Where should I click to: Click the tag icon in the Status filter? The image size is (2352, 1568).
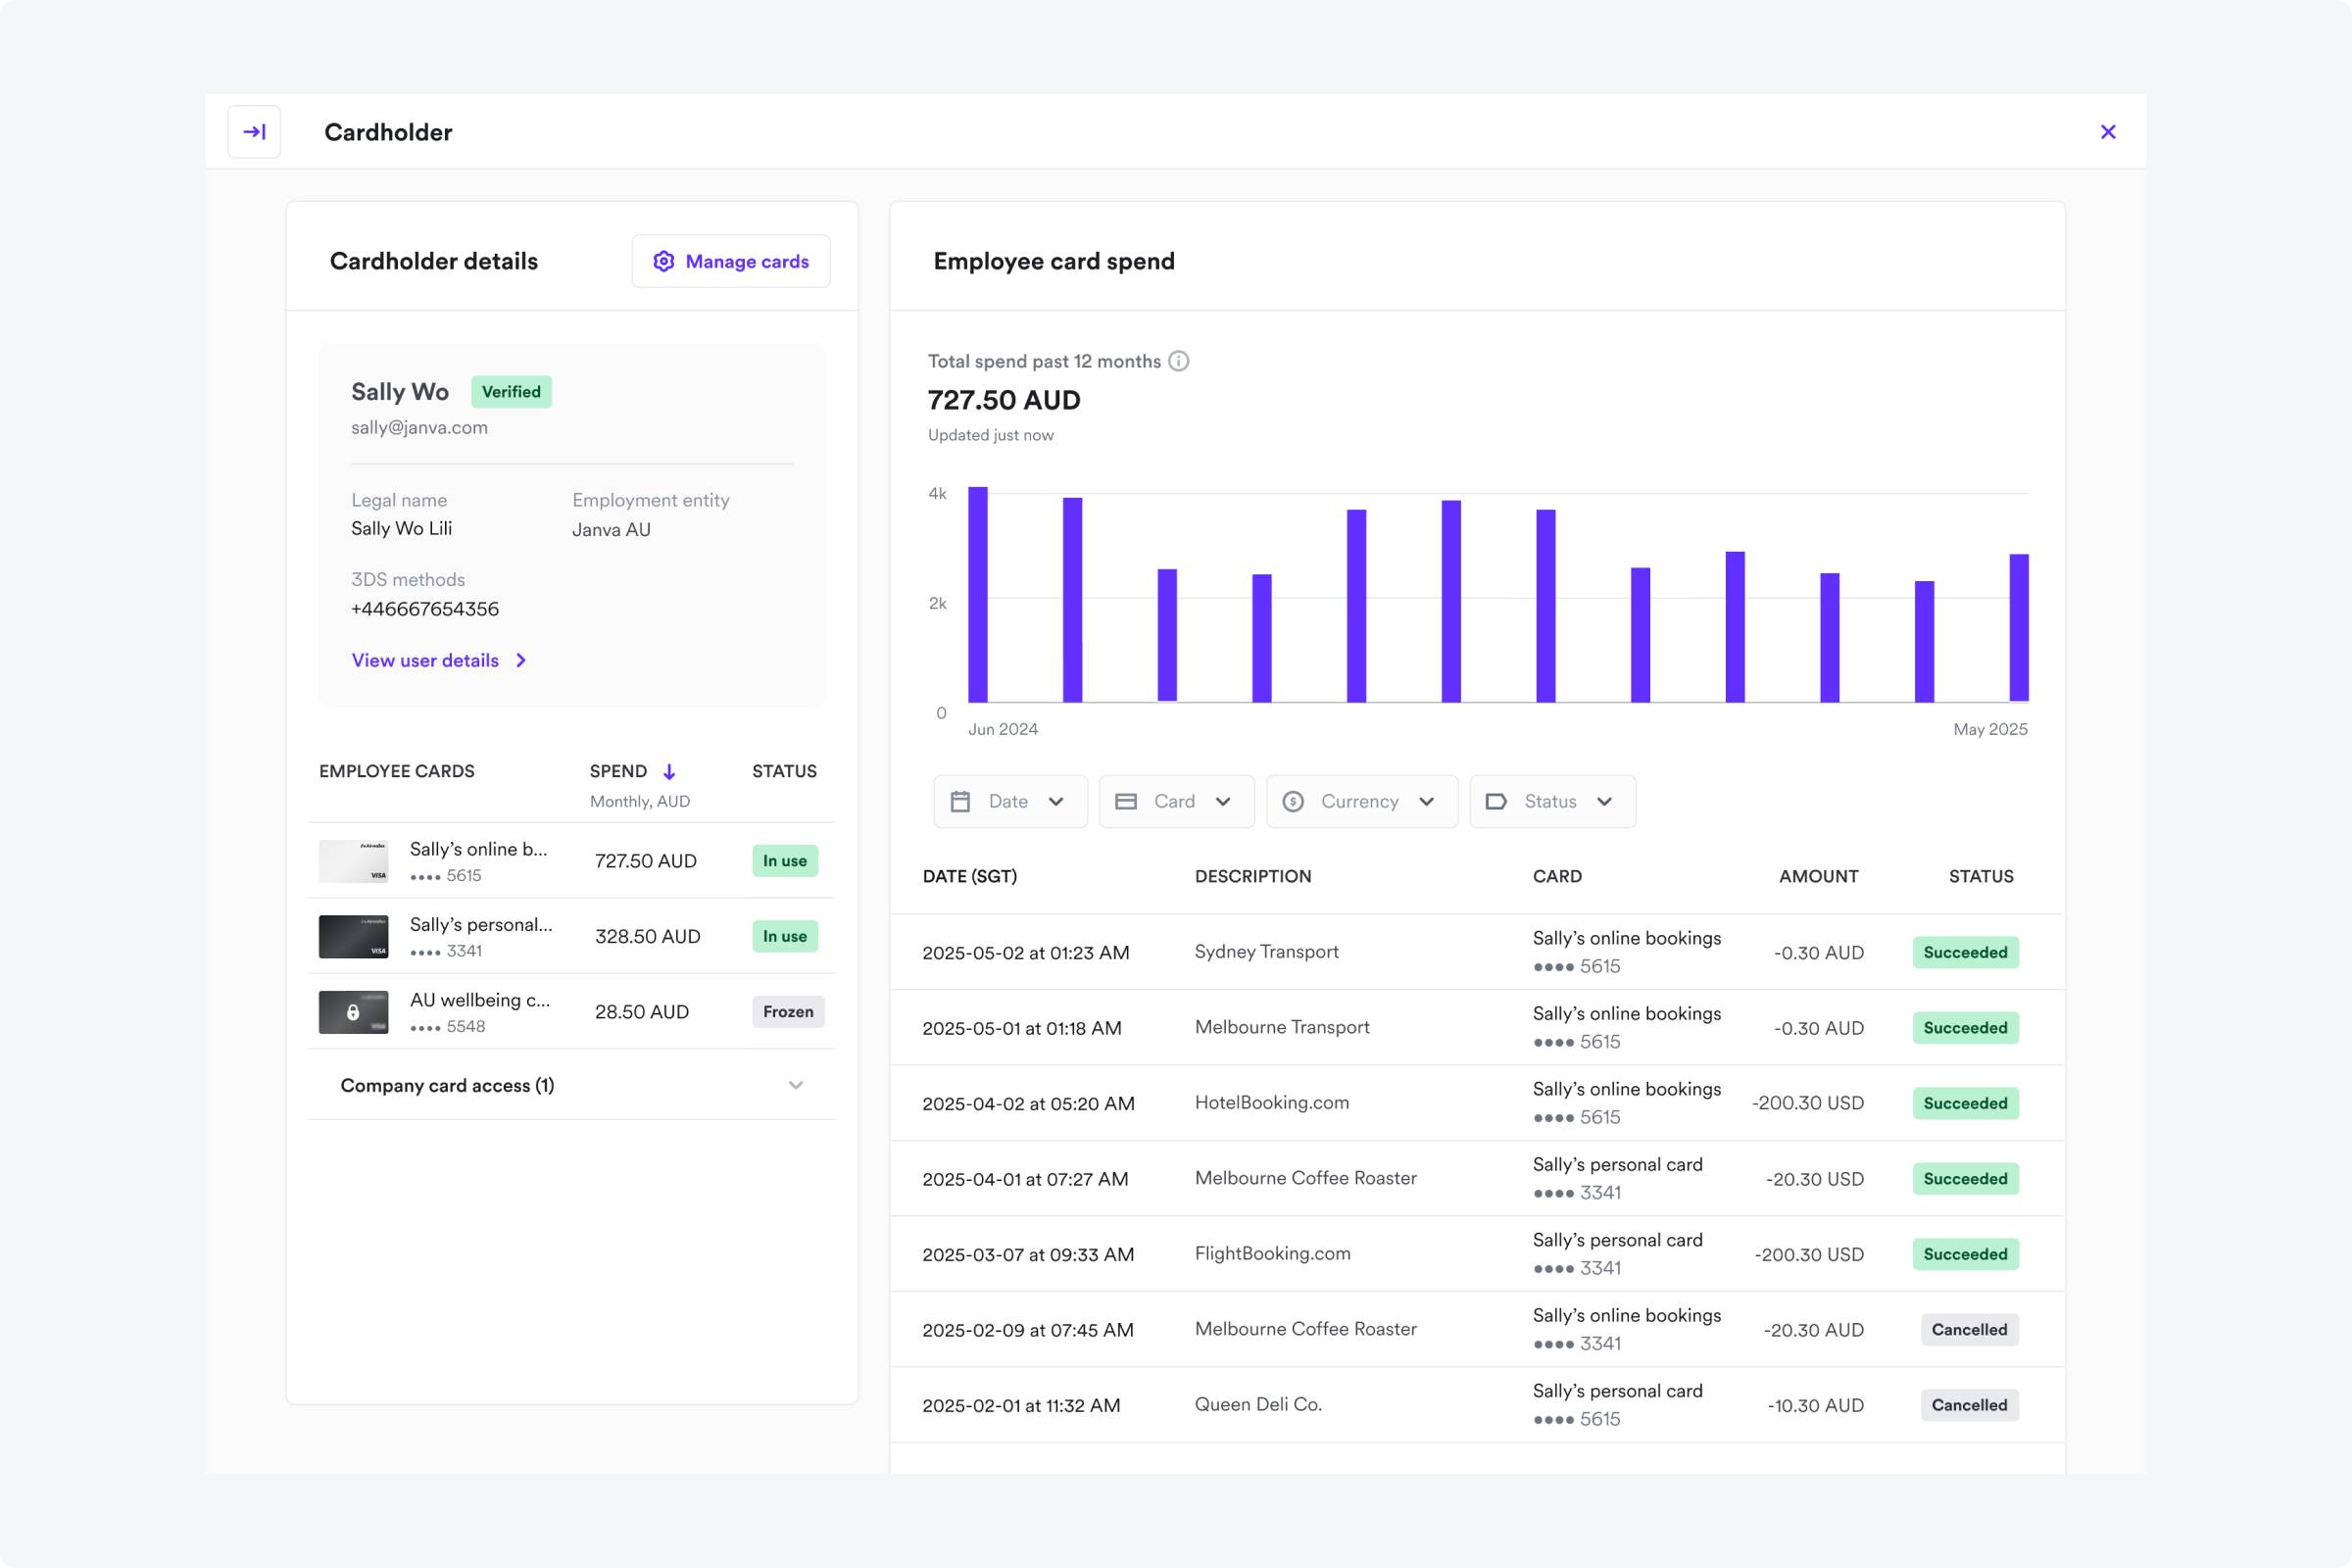pyautogui.click(x=1496, y=801)
